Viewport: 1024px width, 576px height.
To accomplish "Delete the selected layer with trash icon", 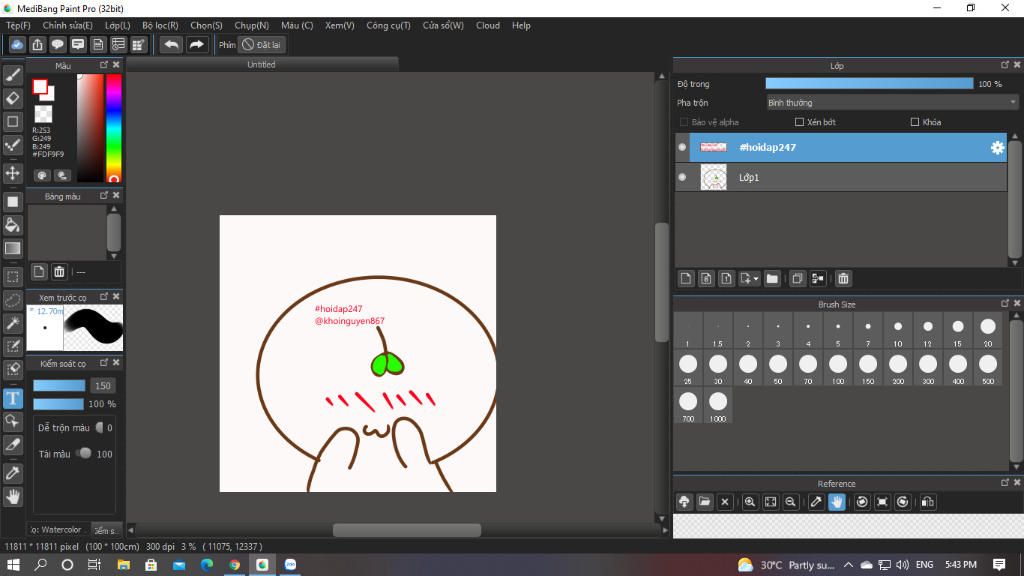I will [843, 279].
